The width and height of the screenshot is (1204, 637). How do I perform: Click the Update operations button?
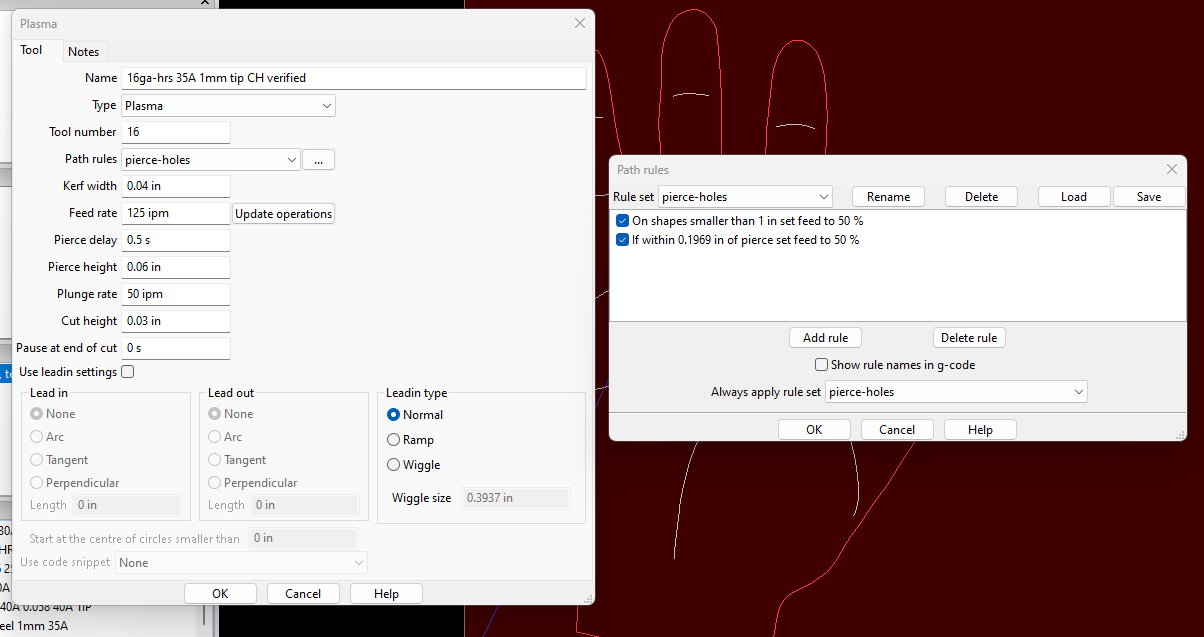tap(283, 214)
